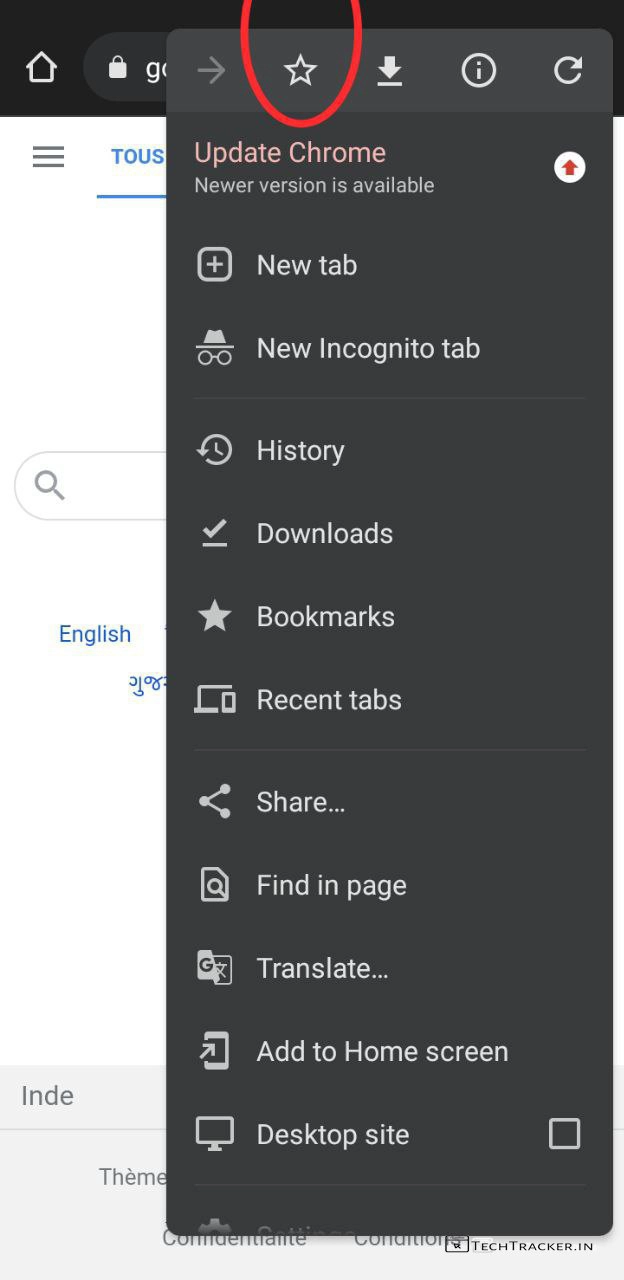The width and height of the screenshot is (624, 1280).
Task: Enable the Desktop site checkbox
Action: point(564,1134)
